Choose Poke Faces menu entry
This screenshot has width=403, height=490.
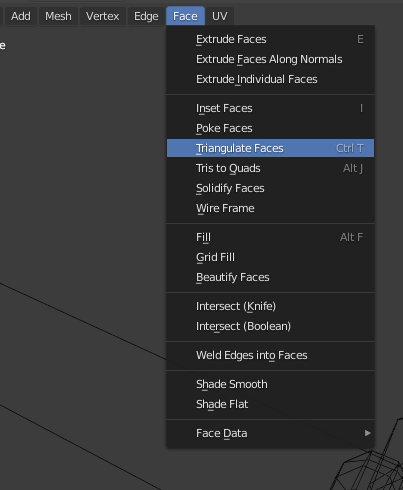(x=270, y=128)
